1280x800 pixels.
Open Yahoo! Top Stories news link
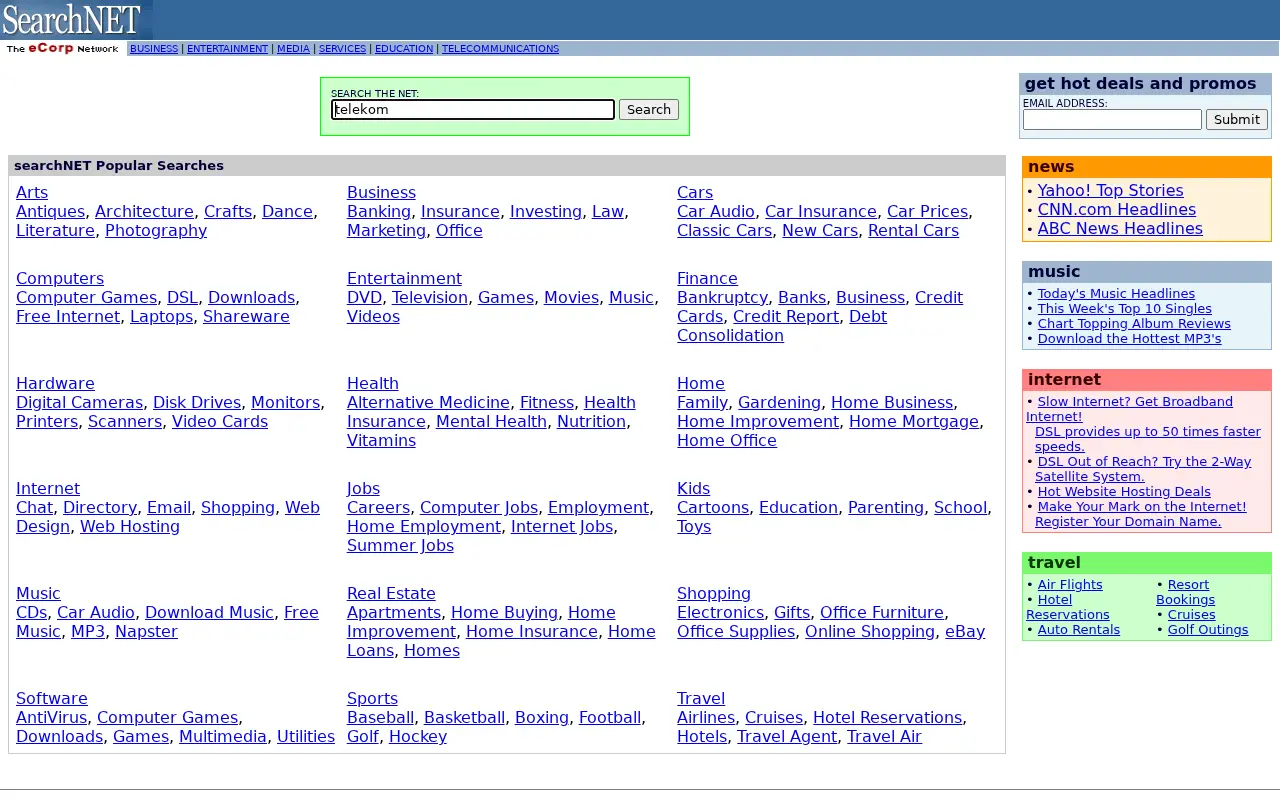coord(1110,191)
